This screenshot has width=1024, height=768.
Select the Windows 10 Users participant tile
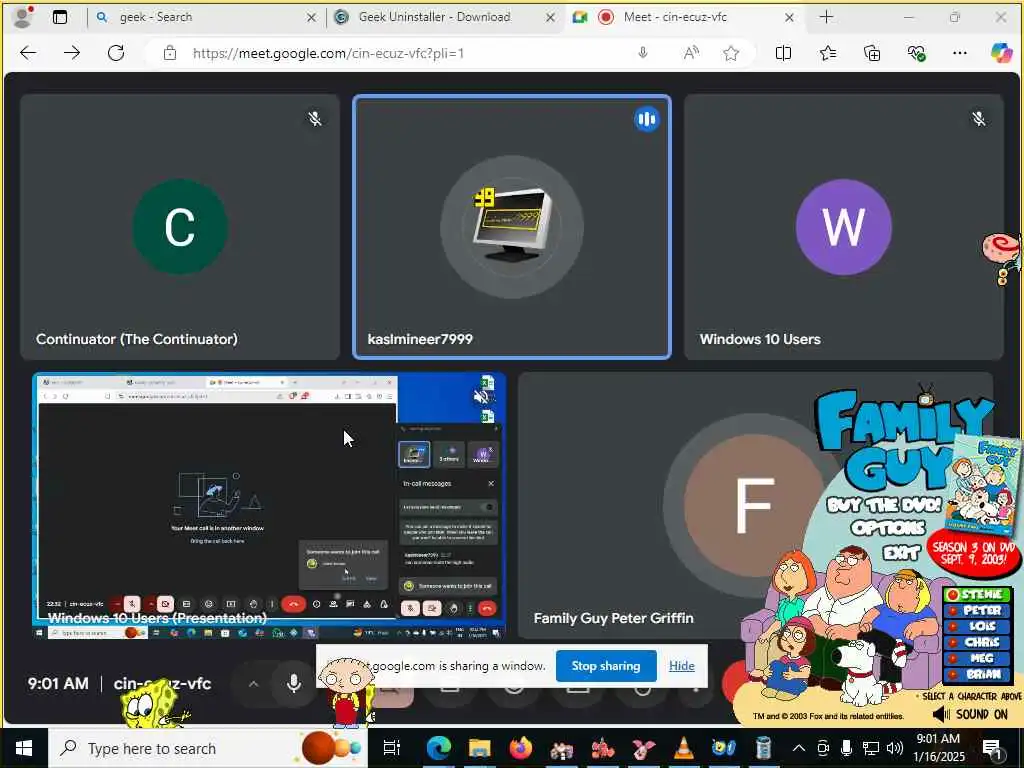844,227
